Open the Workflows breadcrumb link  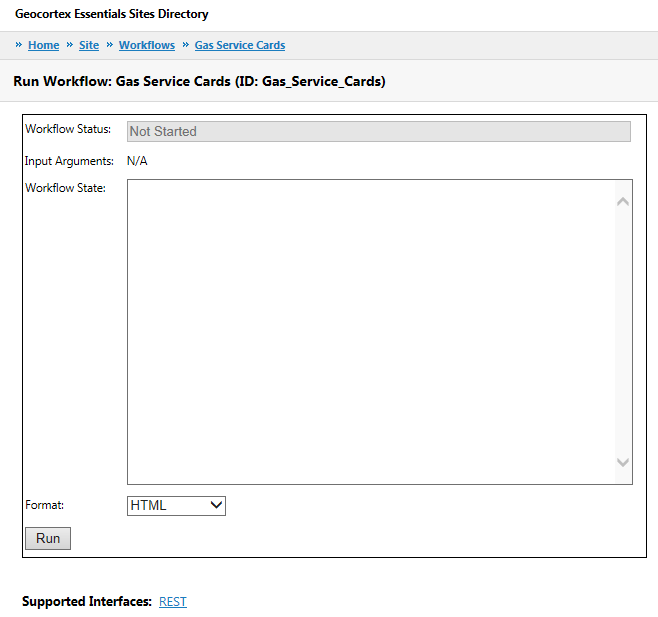[x=147, y=45]
